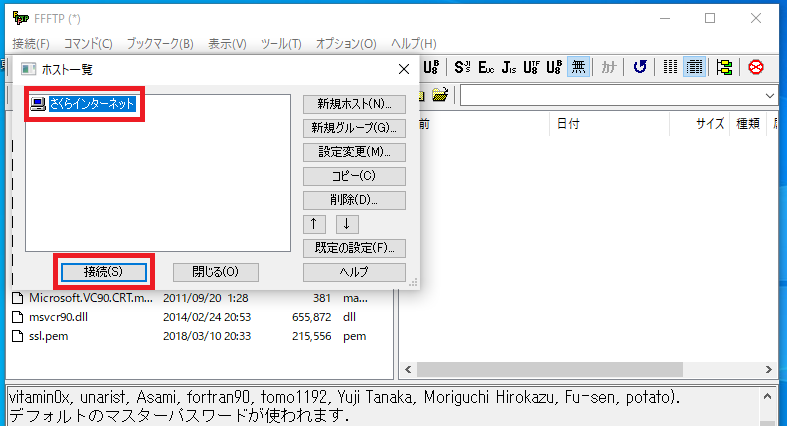Viewport: 787px width, 426px height.
Task: Select the さくらインターネット host entry
Action: coord(92,104)
